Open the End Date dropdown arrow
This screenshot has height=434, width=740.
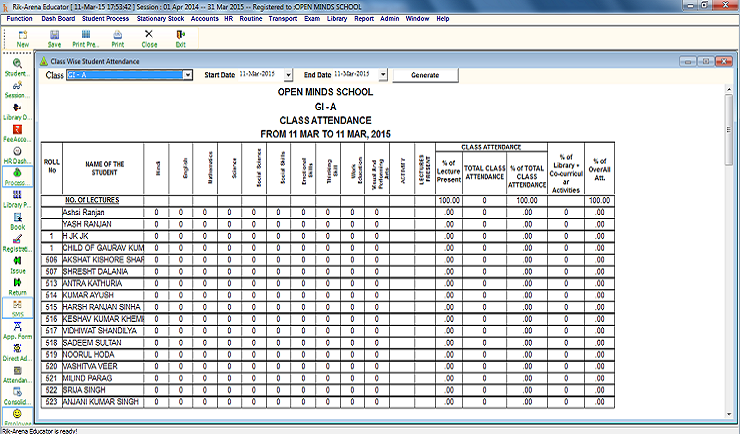[x=381, y=75]
